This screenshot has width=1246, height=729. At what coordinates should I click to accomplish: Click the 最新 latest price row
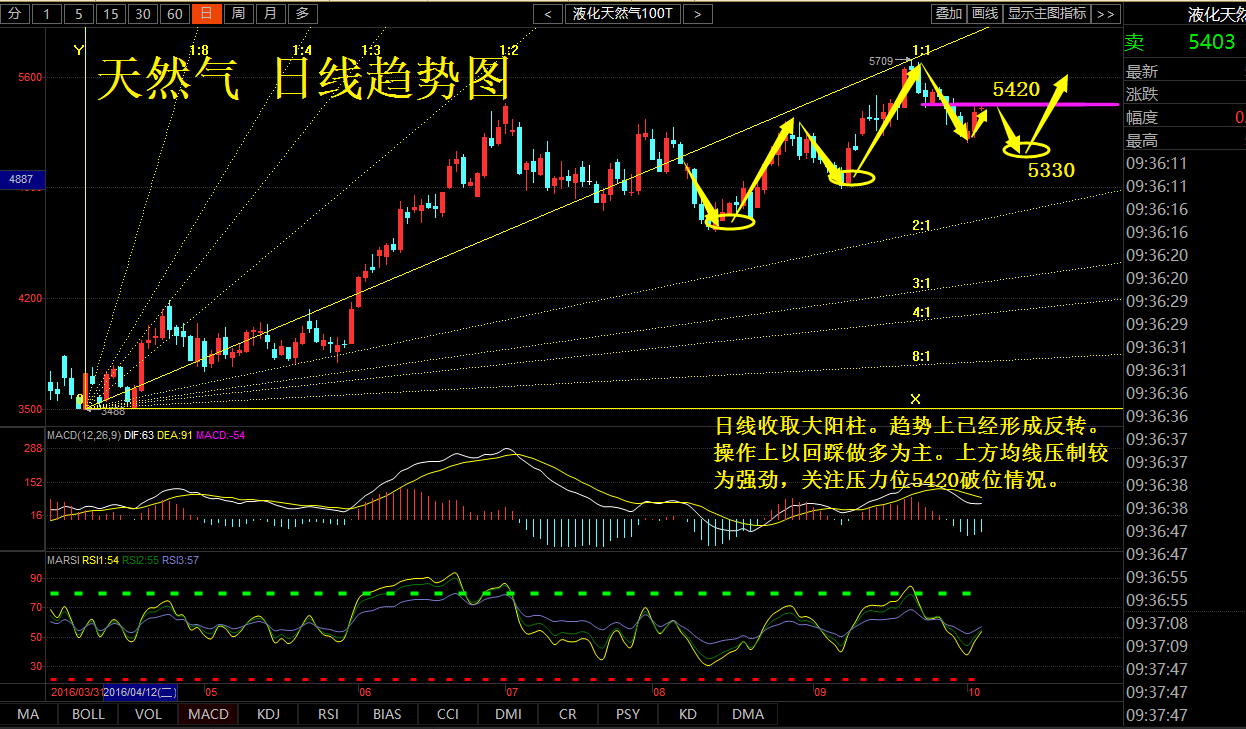pyautogui.click(x=1185, y=71)
